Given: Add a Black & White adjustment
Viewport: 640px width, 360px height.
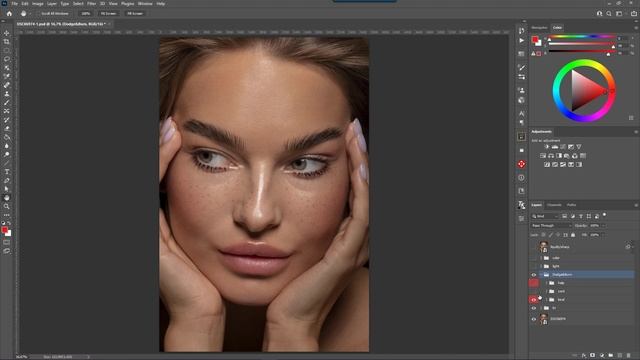Looking at the screenshot, I should pyautogui.click(x=559, y=156).
